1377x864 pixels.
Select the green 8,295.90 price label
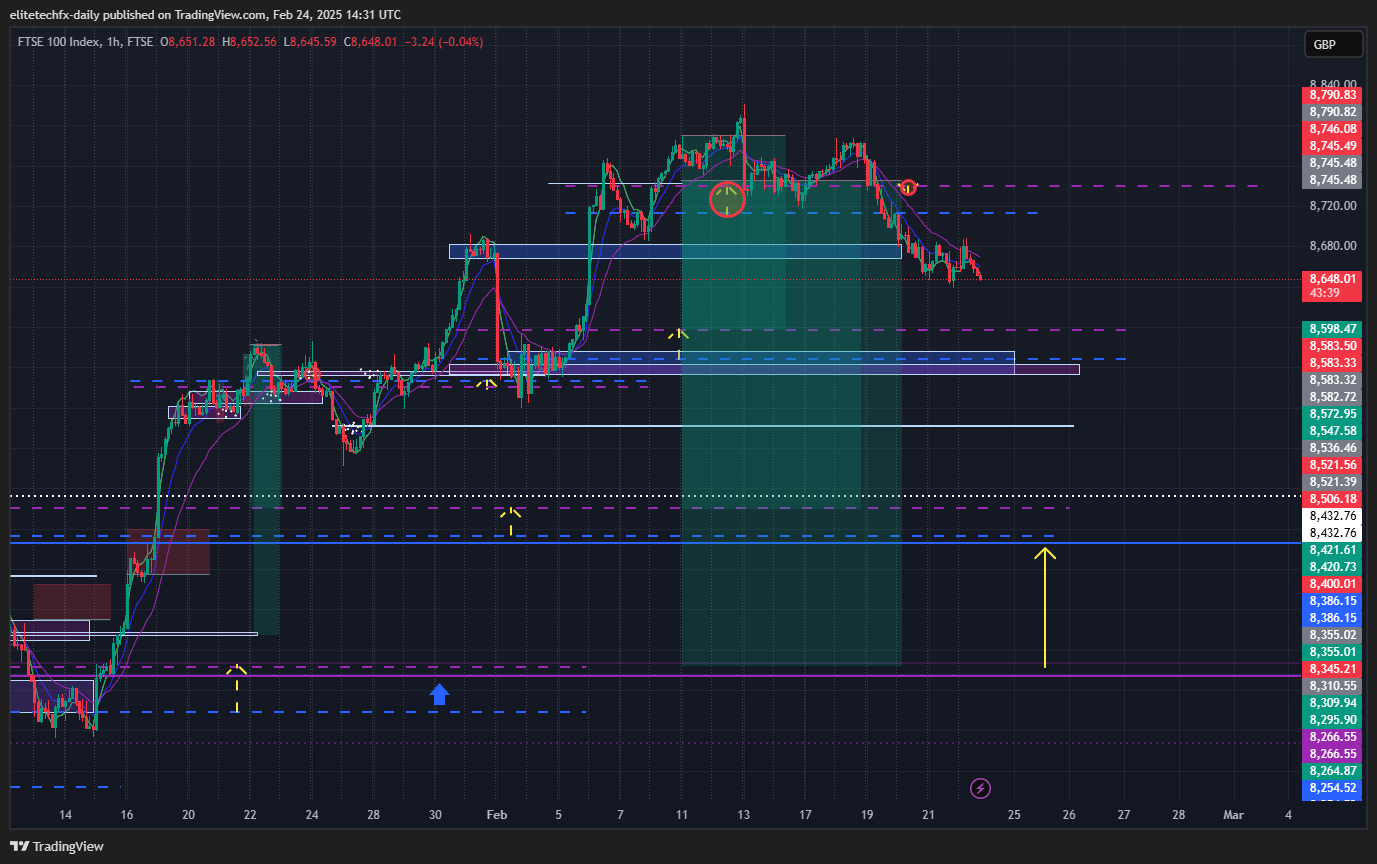[x=1332, y=720]
